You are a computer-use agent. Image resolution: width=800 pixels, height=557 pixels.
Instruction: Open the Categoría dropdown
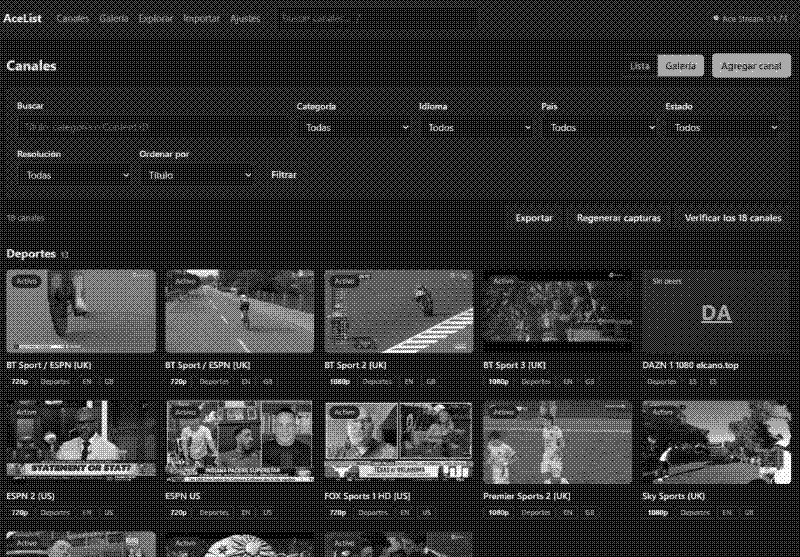[x=354, y=128]
